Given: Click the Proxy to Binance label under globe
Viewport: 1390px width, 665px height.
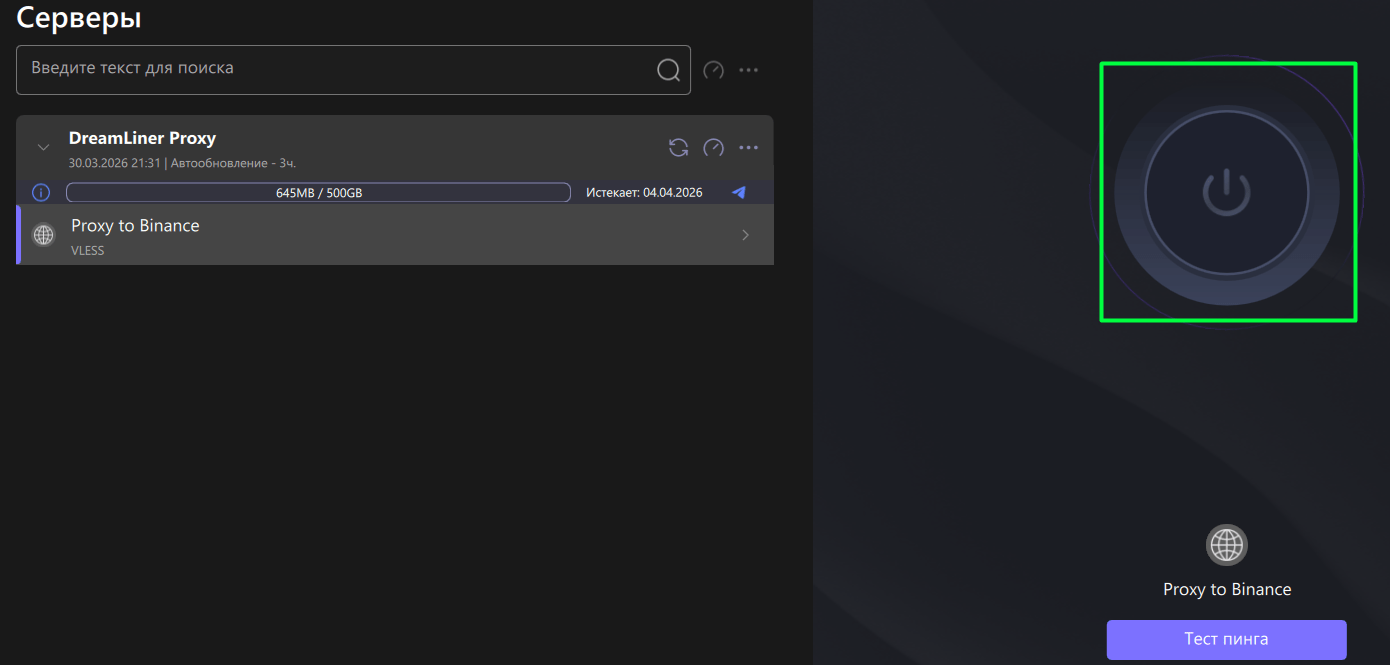Looking at the screenshot, I should click(x=1226, y=589).
